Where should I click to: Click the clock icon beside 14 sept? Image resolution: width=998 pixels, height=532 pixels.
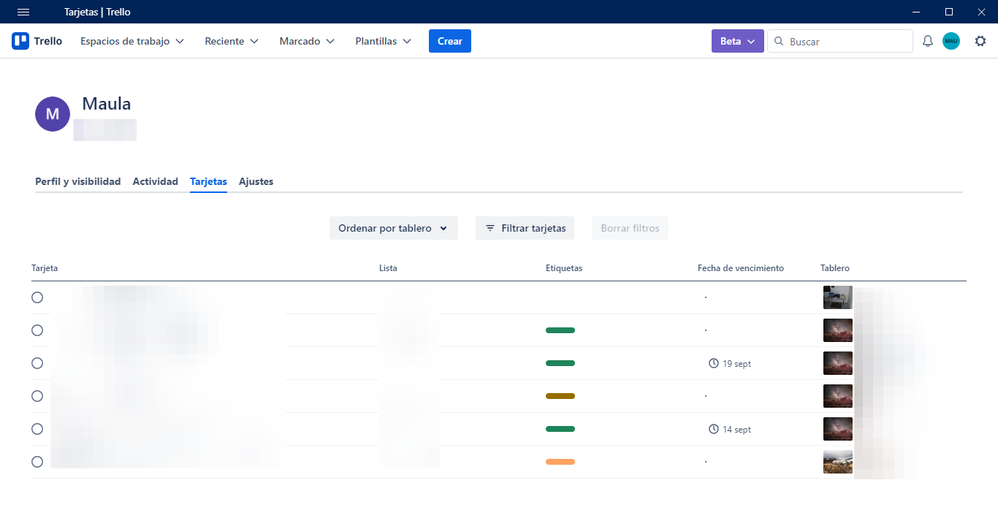tap(713, 430)
